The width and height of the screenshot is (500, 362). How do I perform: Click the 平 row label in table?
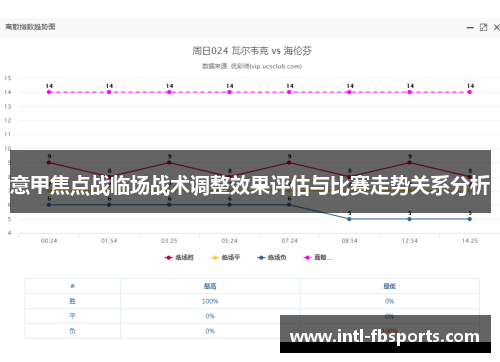click(72, 316)
